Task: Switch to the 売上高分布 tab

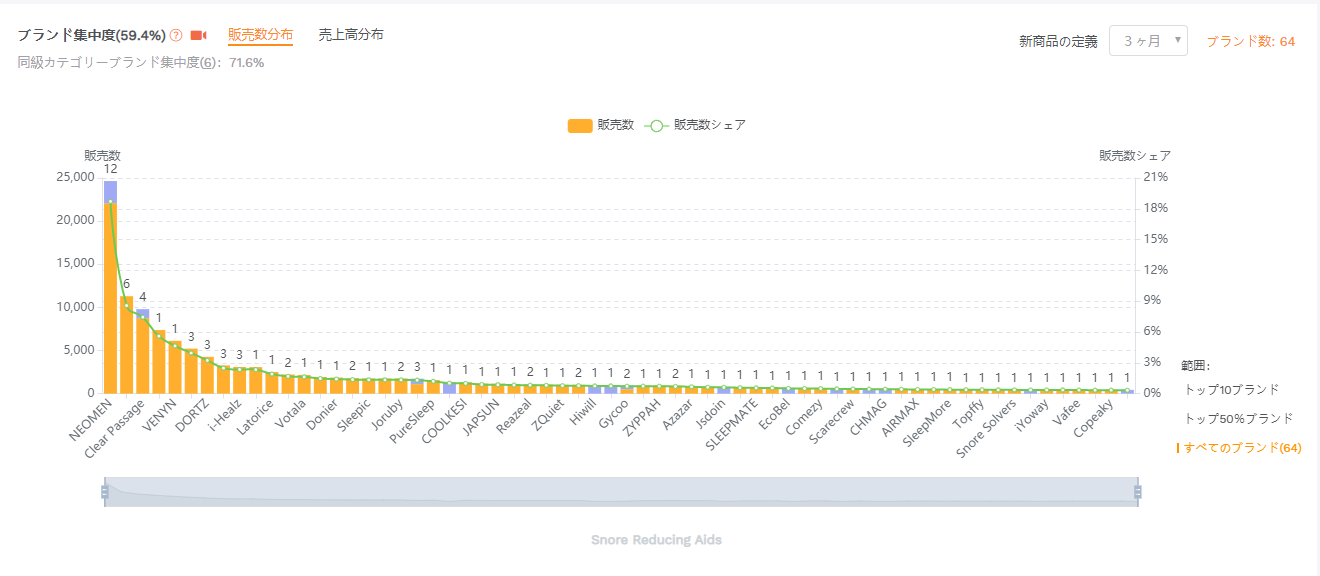Action: (351, 35)
